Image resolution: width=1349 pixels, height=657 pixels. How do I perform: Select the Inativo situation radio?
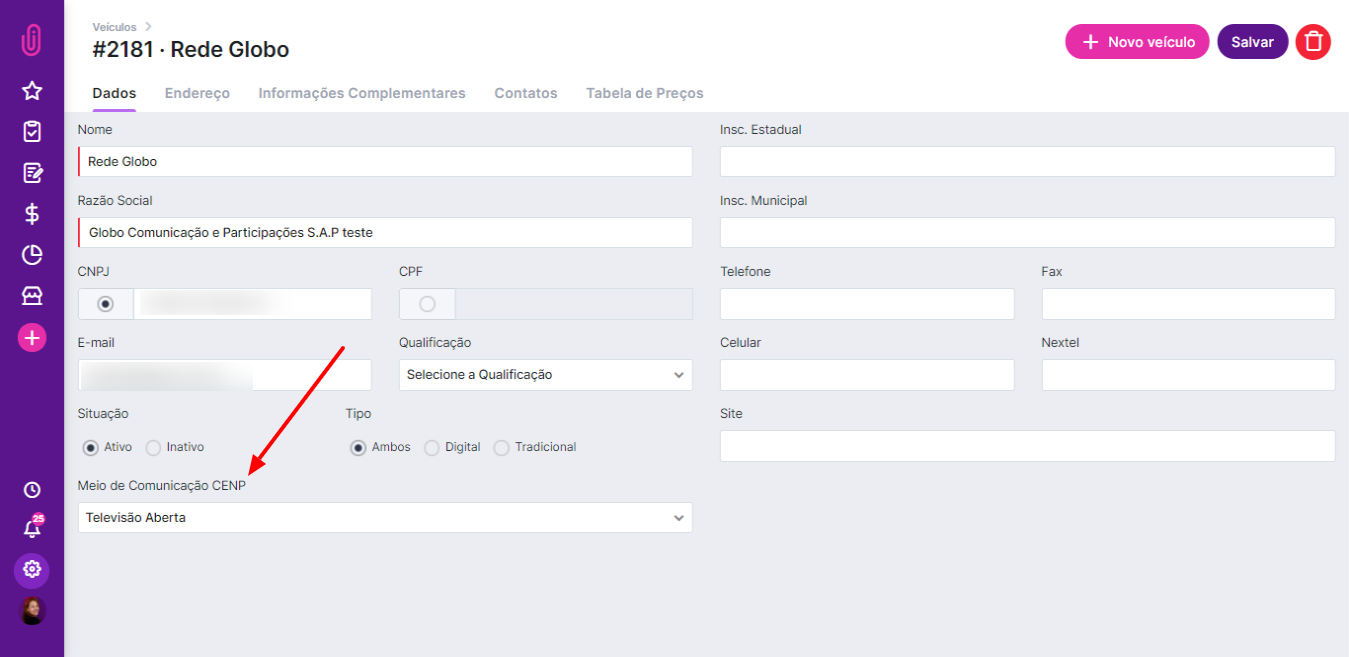(153, 447)
